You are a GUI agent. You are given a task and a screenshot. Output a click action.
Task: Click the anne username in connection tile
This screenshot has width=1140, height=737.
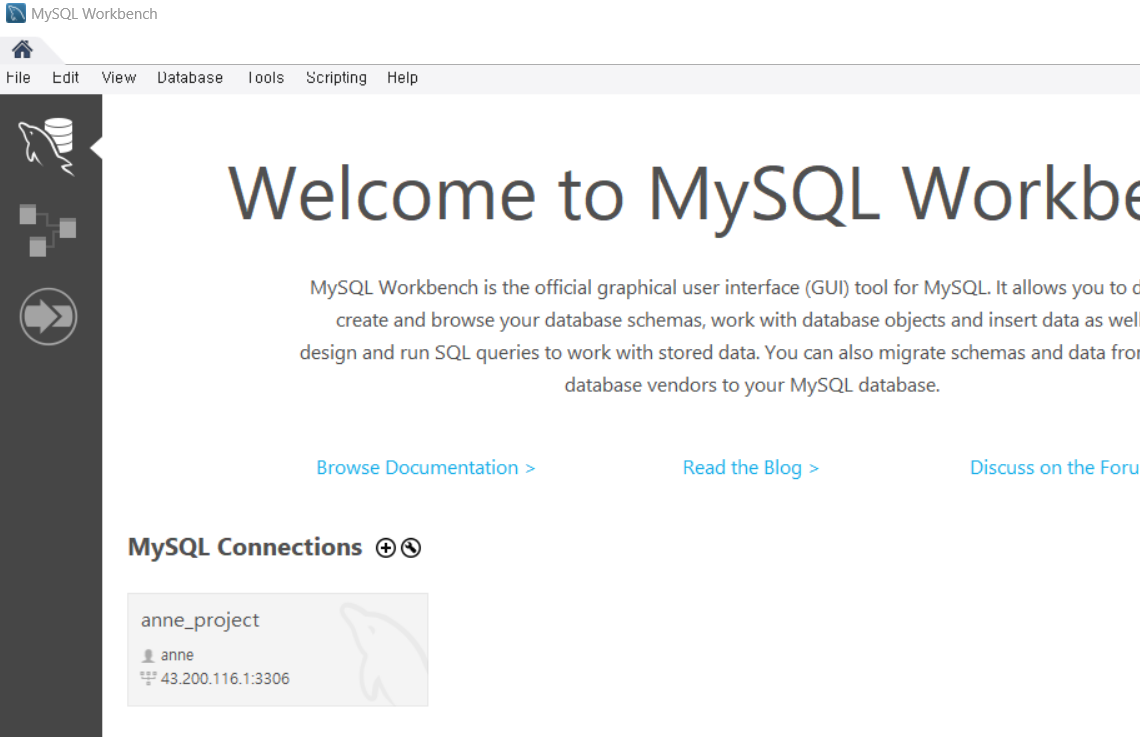click(x=177, y=655)
